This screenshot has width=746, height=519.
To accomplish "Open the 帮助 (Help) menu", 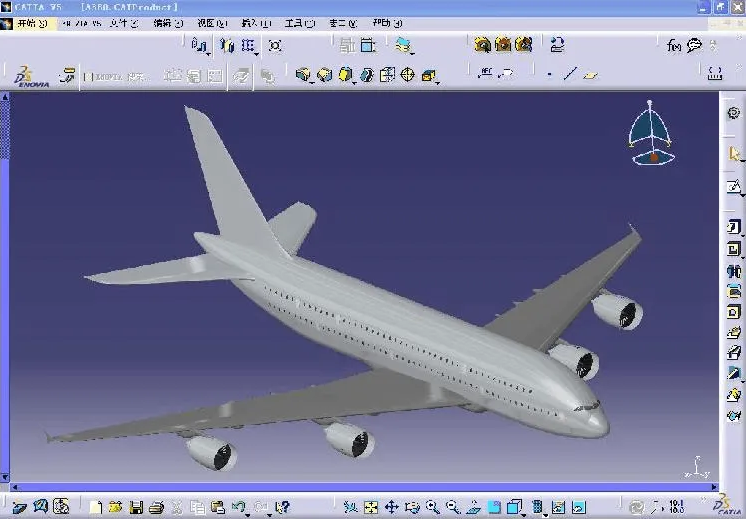I will 382,23.
